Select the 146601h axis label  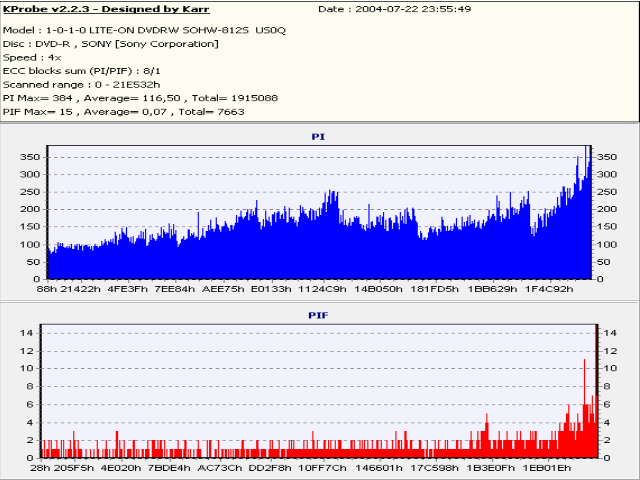click(x=378, y=468)
